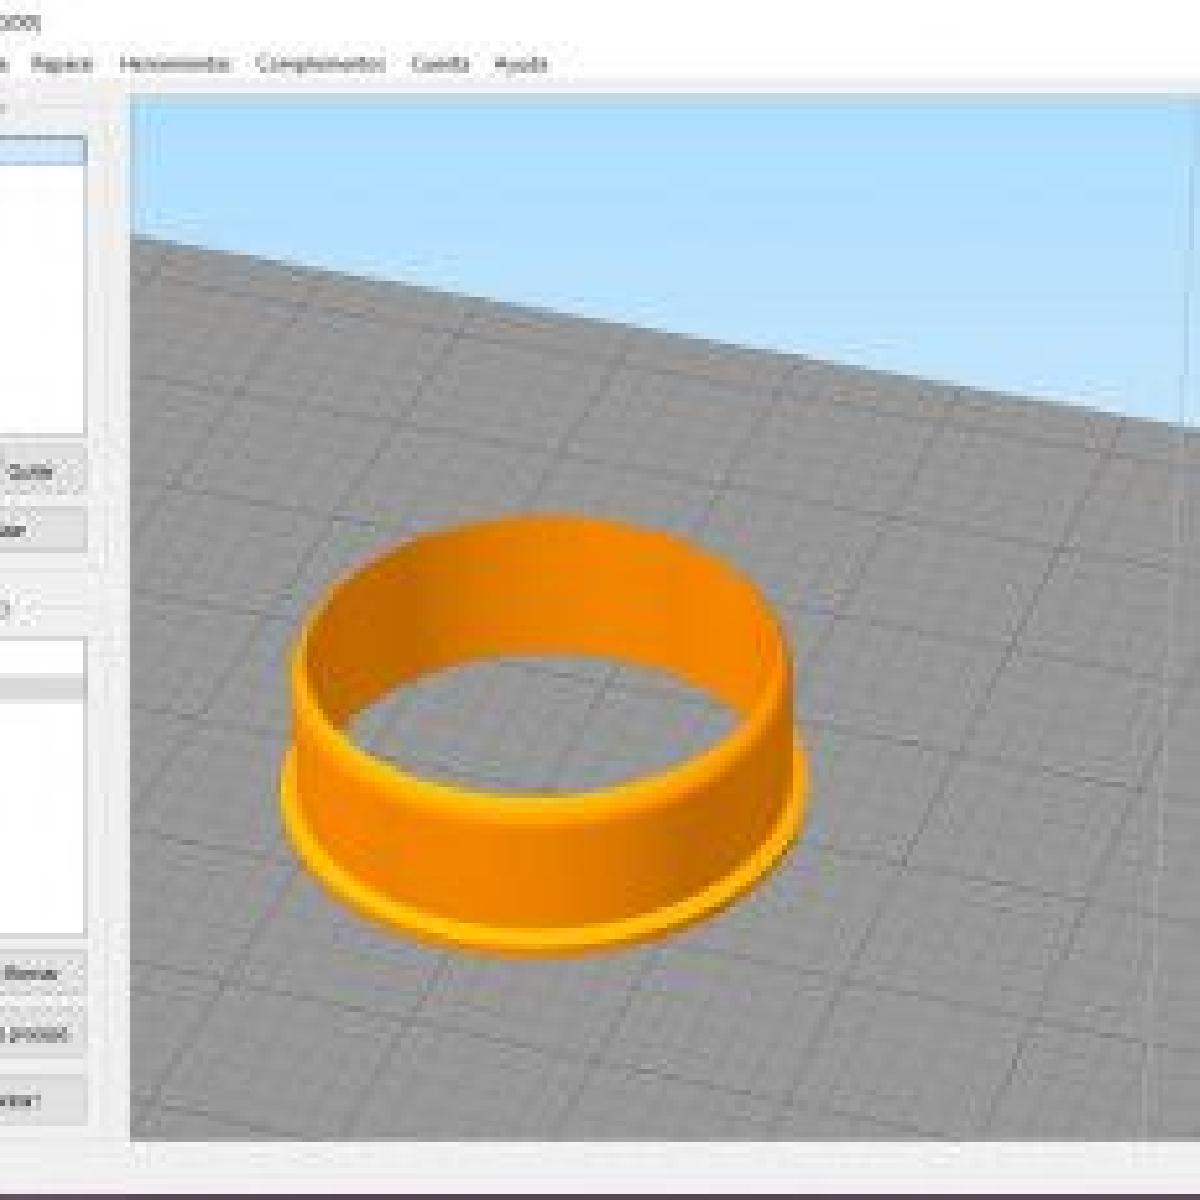
Task: Open the cut-off menu left of Reparar
Action: click(x=4, y=64)
